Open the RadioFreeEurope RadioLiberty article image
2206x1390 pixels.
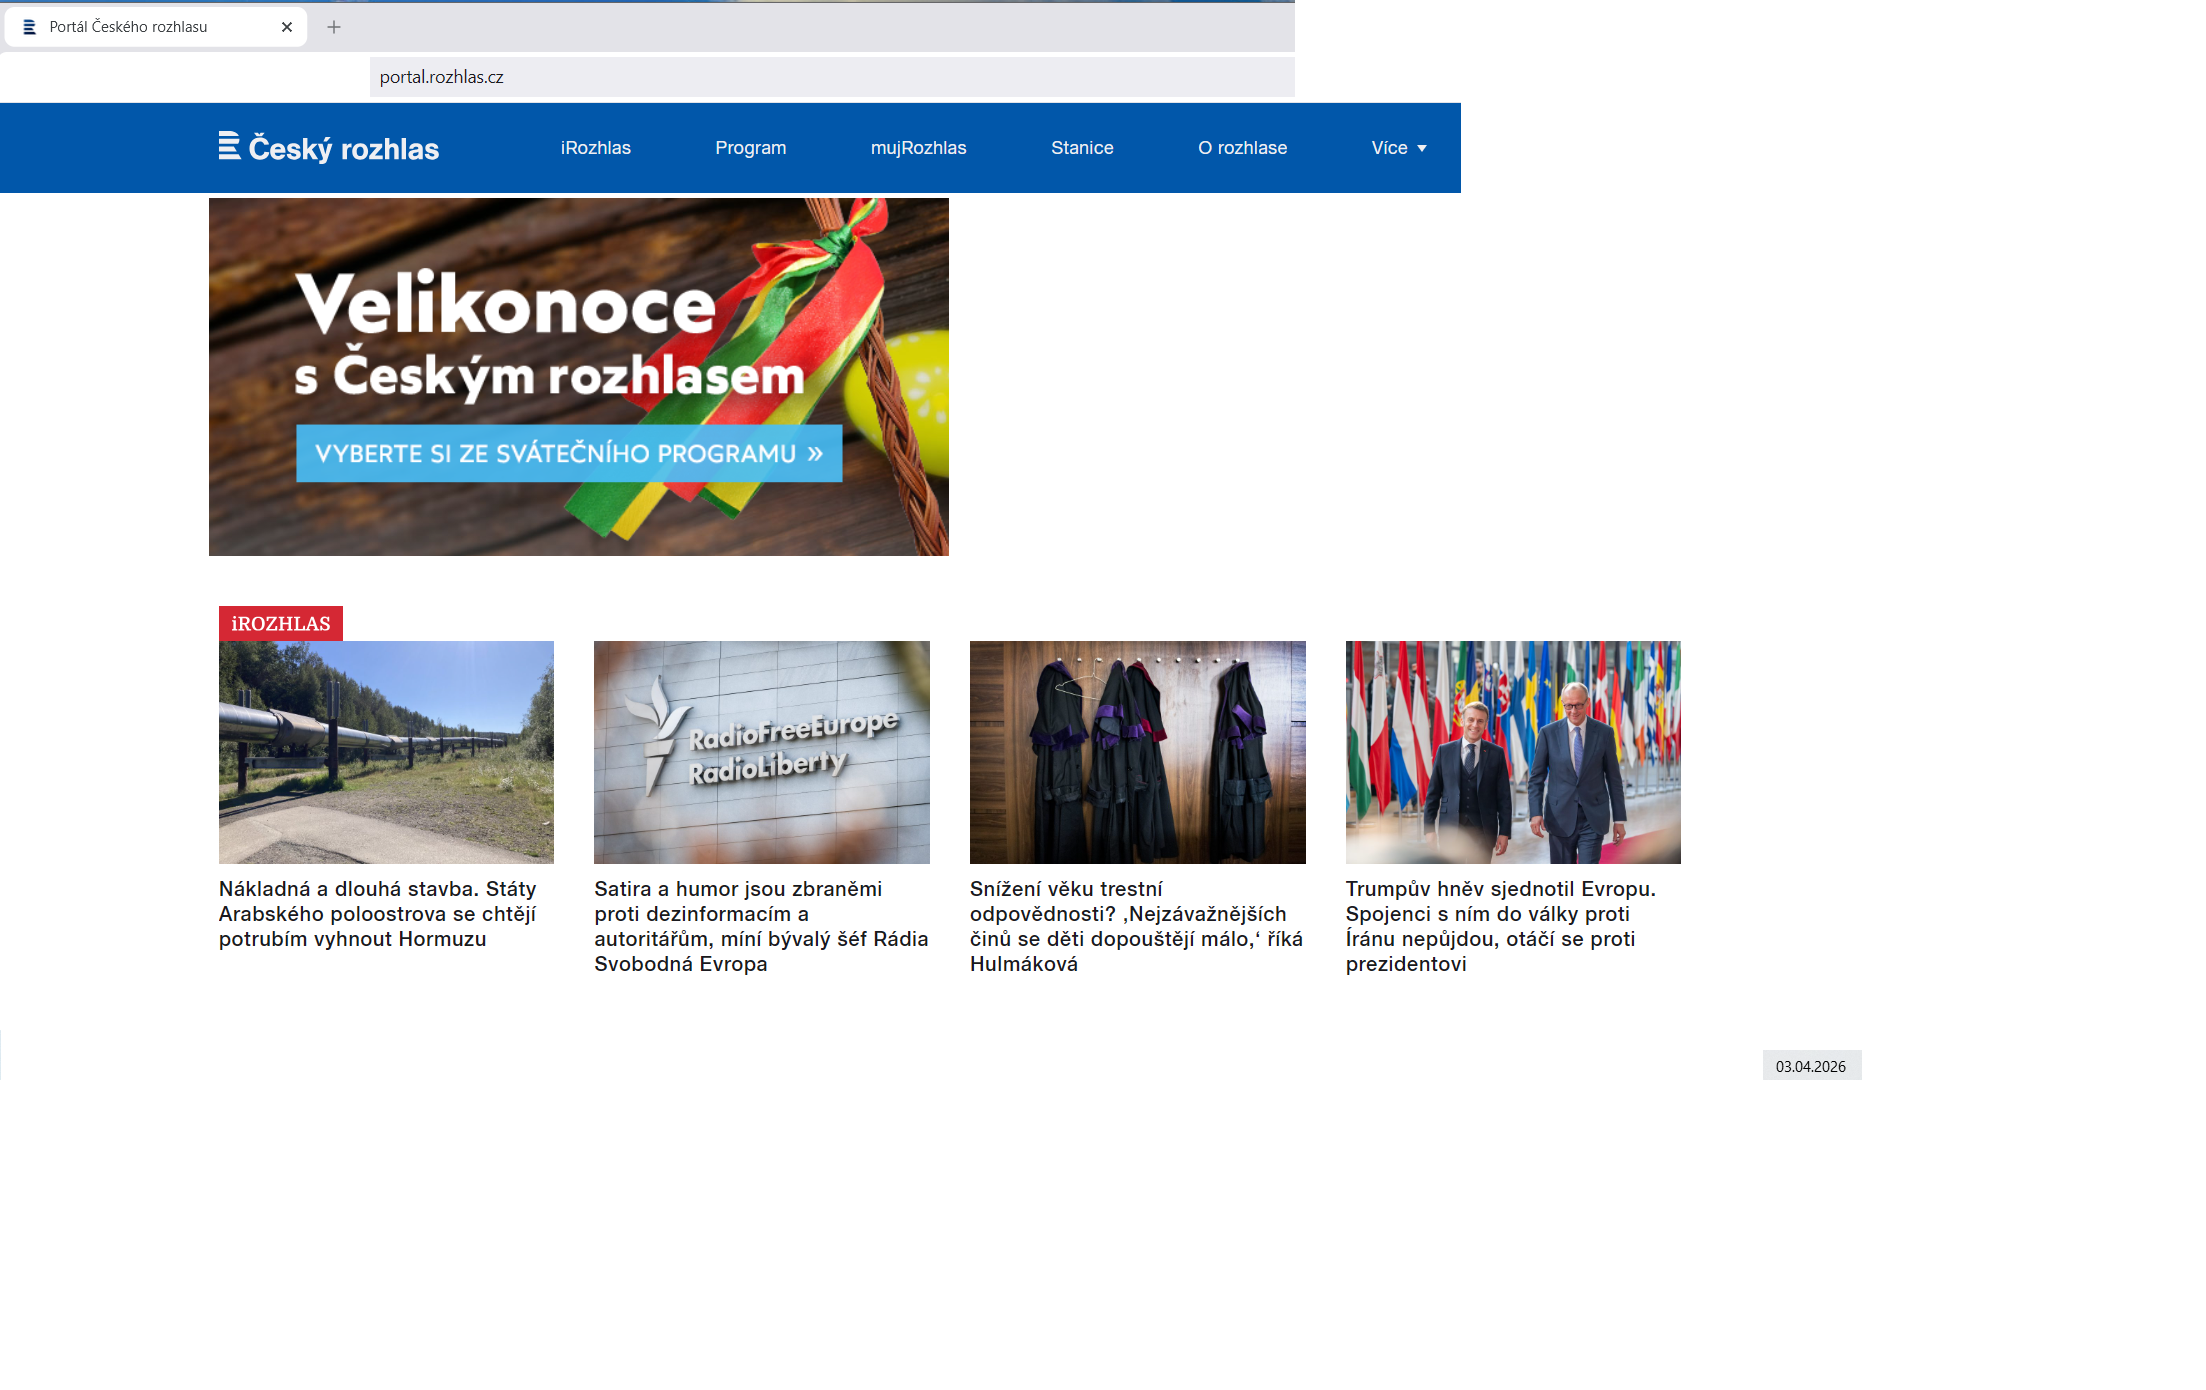[761, 752]
